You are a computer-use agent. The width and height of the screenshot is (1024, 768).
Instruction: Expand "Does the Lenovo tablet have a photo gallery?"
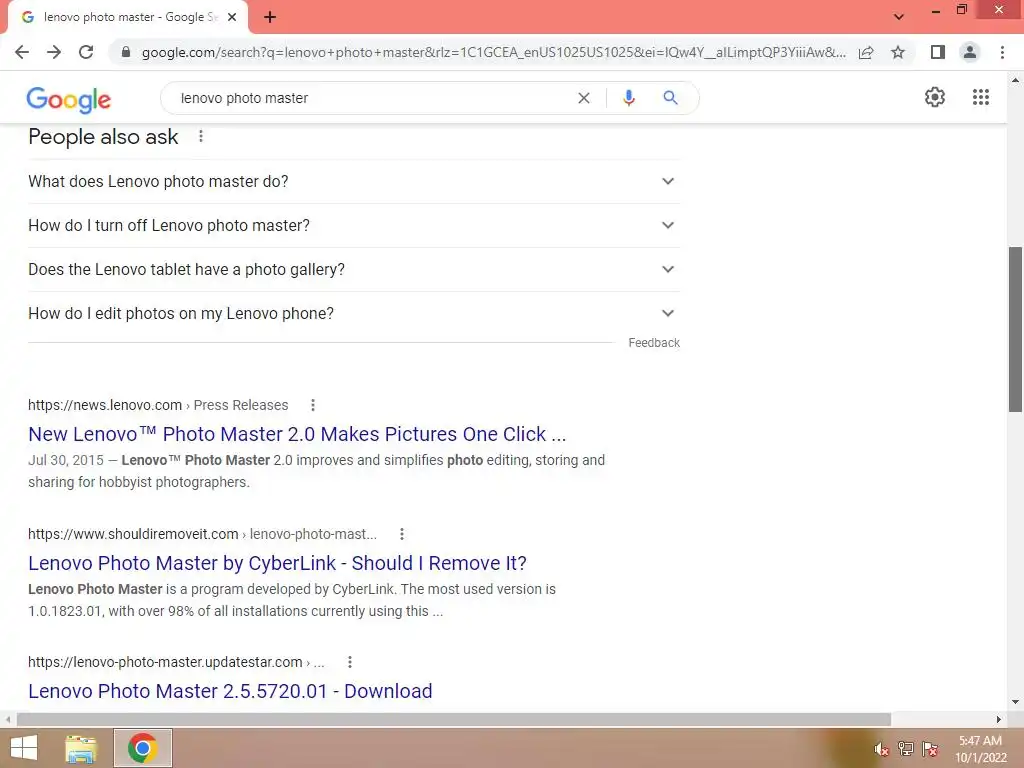(x=353, y=269)
